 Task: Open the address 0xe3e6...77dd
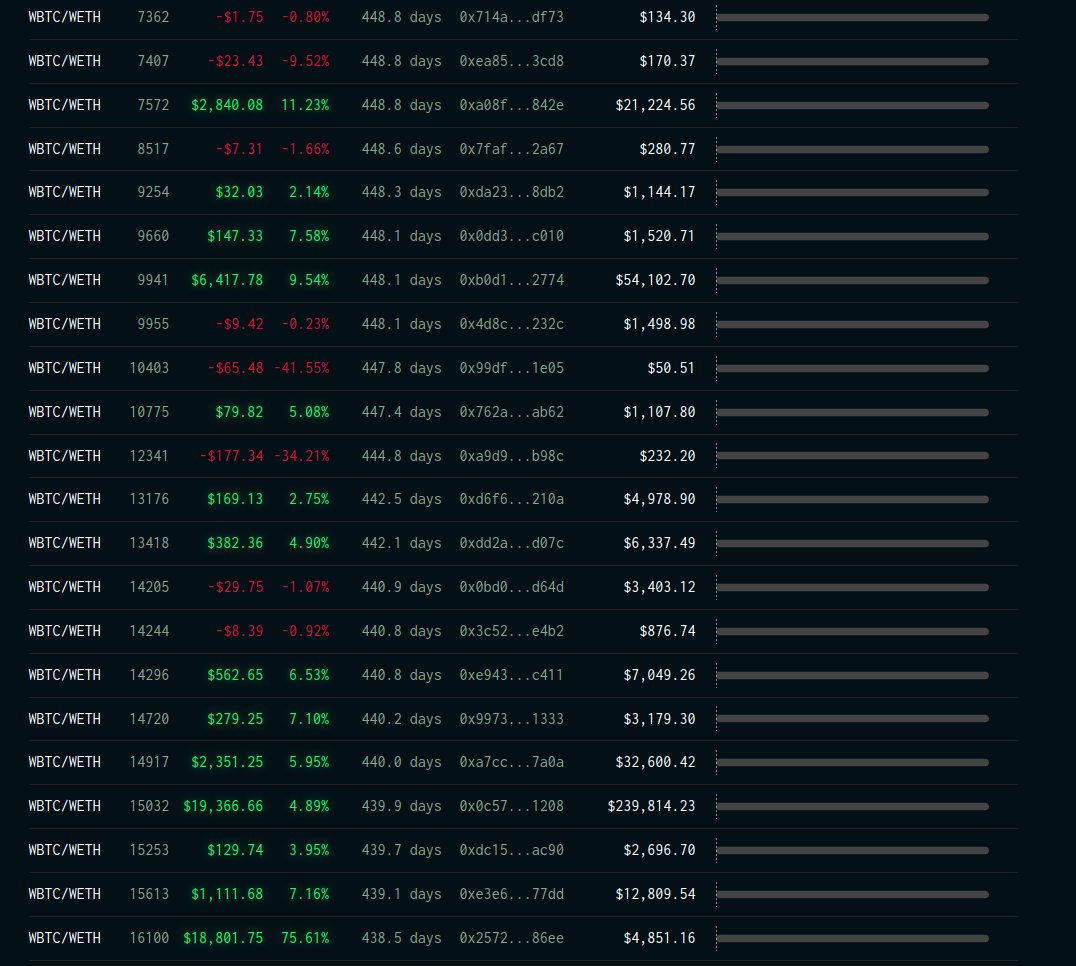[511, 894]
